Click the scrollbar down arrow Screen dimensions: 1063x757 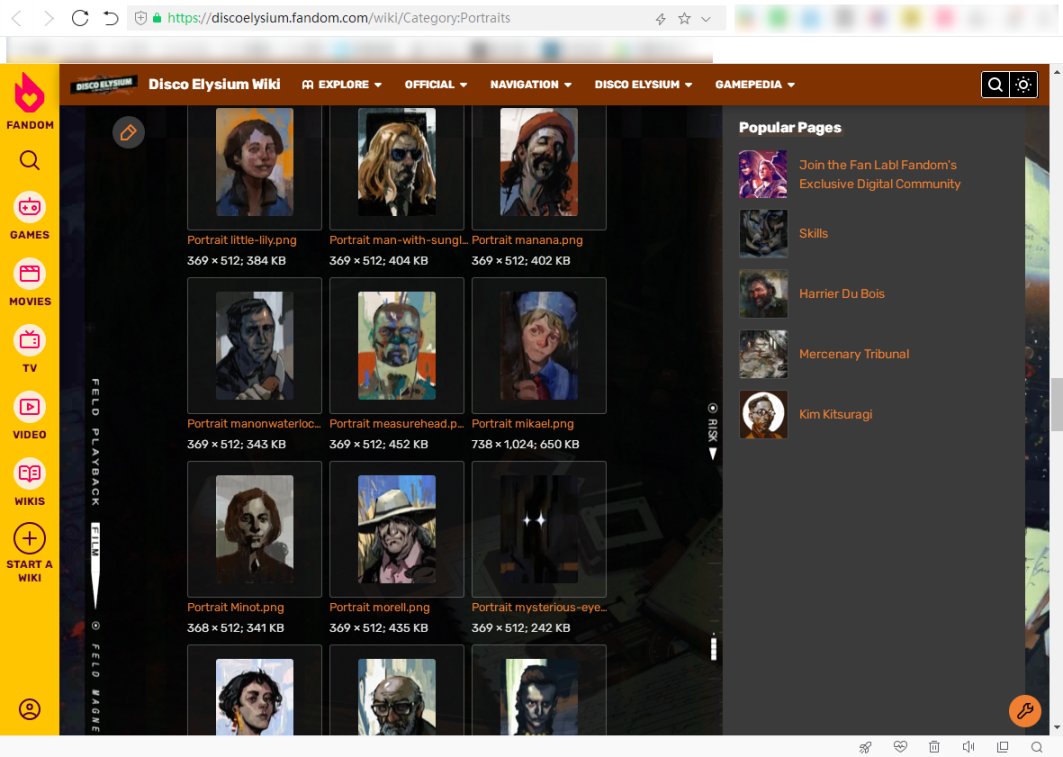click(x=1057, y=728)
